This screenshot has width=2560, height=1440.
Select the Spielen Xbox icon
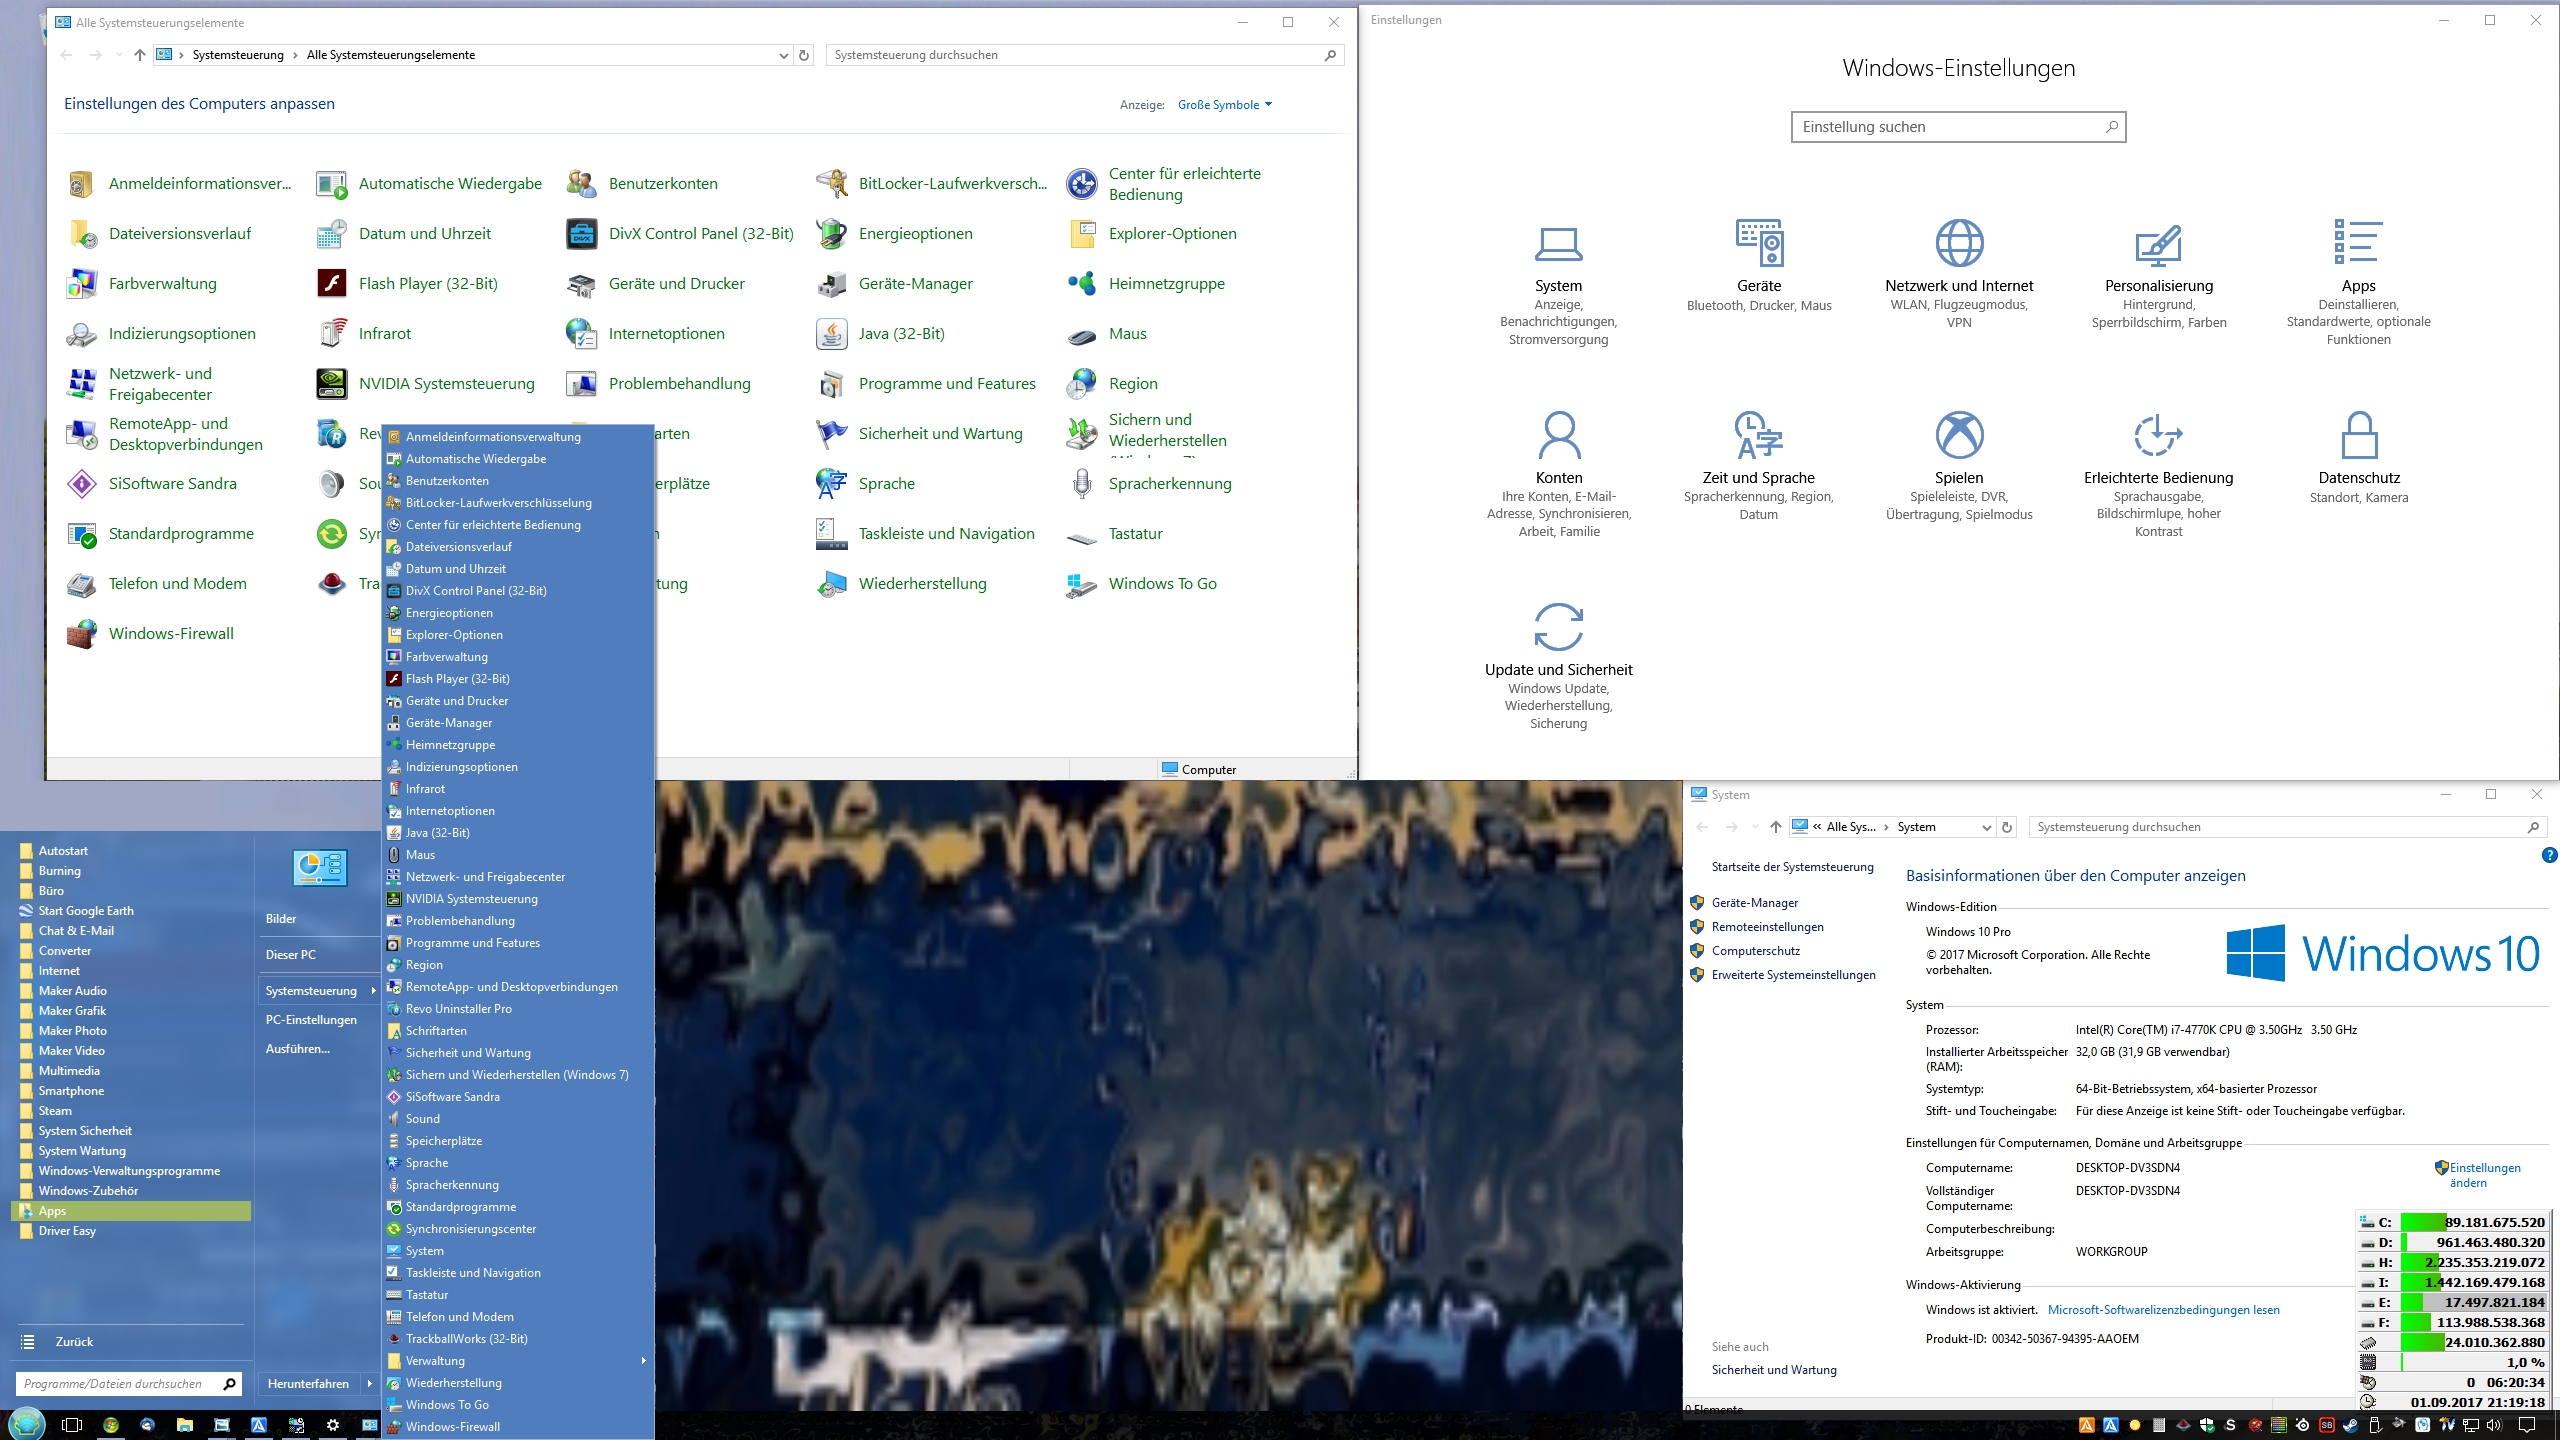coord(1959,436)
